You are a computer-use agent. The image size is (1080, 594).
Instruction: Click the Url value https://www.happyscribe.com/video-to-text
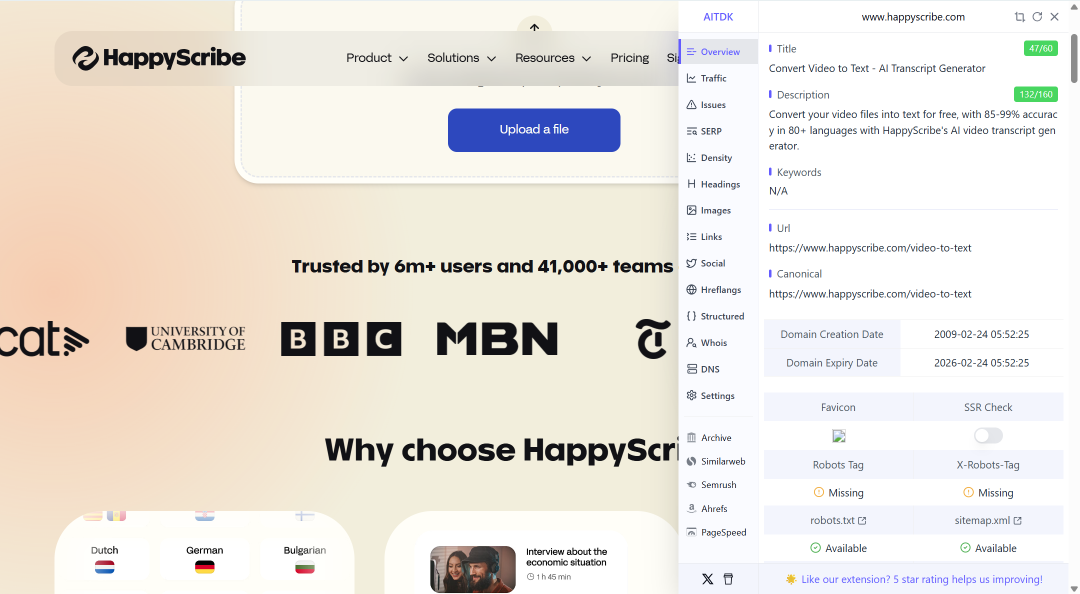(x=870, y=248)
